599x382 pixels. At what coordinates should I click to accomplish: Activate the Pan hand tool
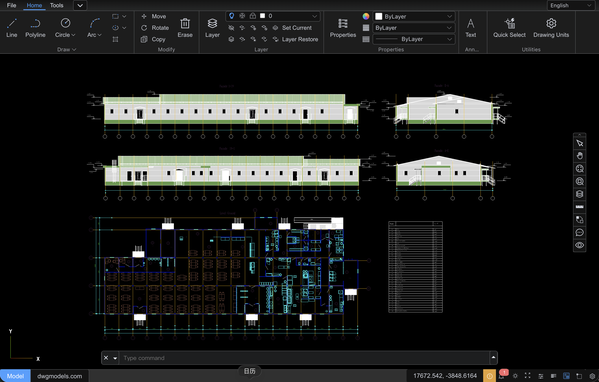click(x=580, y=156)
